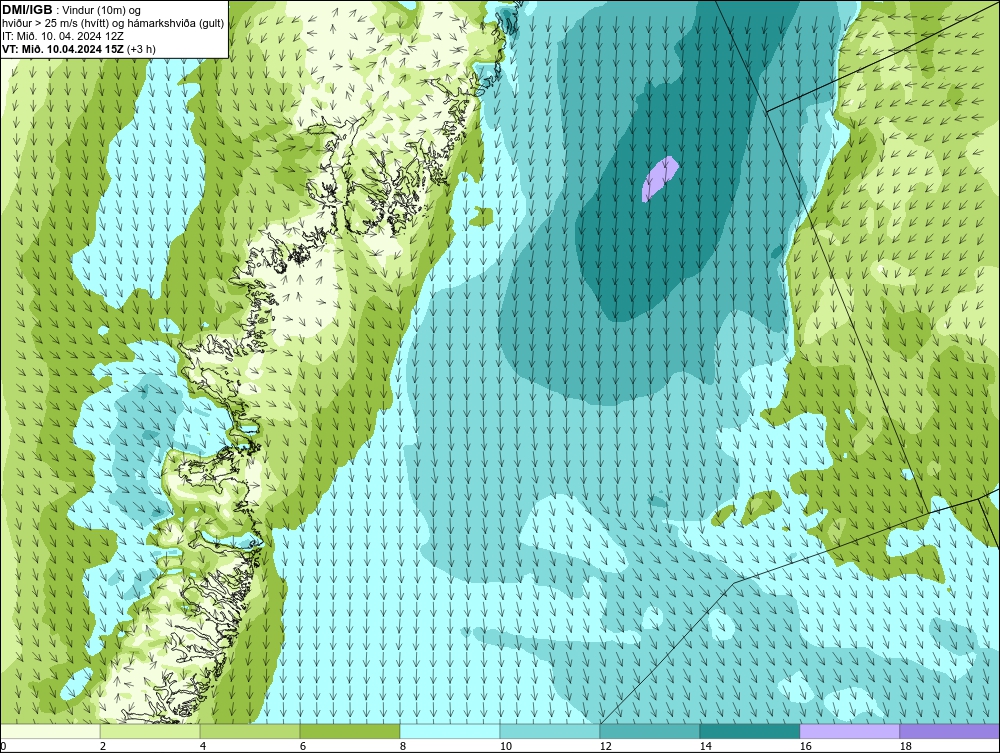Click the legend scale label "16"
Image resolution: width=1000 pixels, height=753 pixels.
click(x=806, y=746)
